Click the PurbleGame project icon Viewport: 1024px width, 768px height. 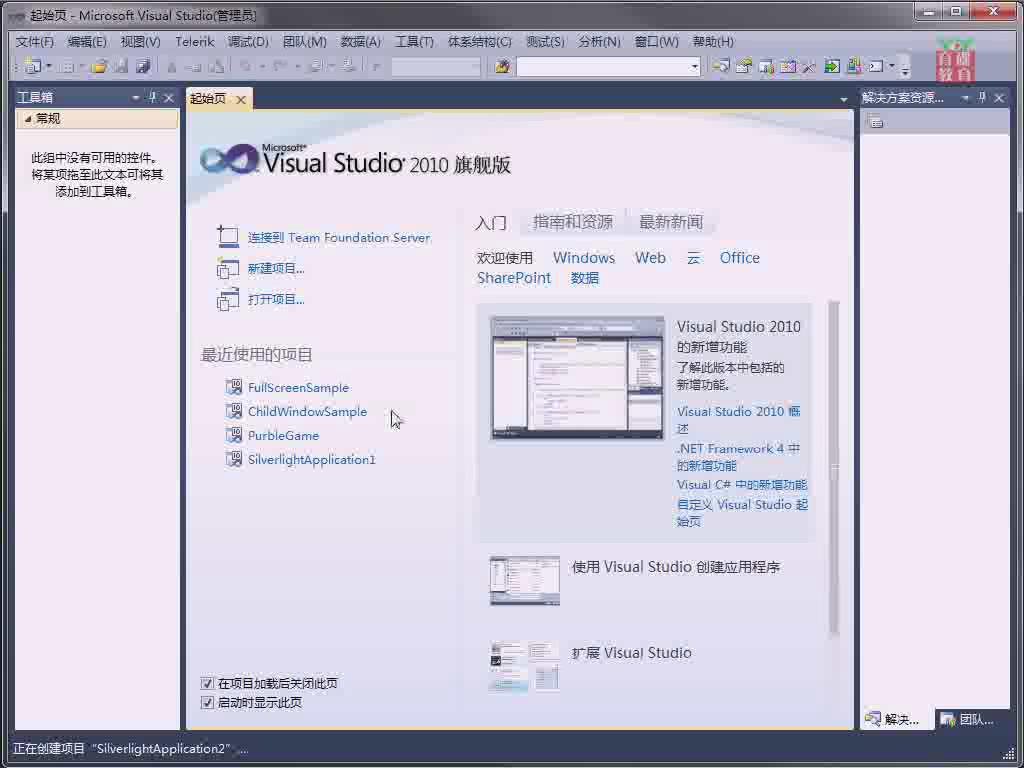233,435
